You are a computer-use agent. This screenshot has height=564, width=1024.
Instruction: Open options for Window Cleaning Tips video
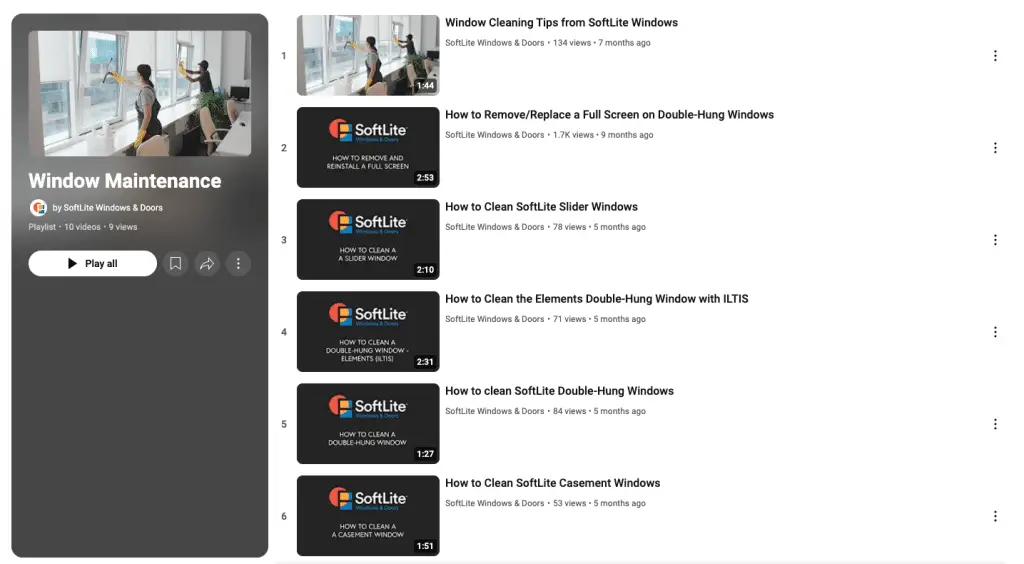tap(995, 56)
